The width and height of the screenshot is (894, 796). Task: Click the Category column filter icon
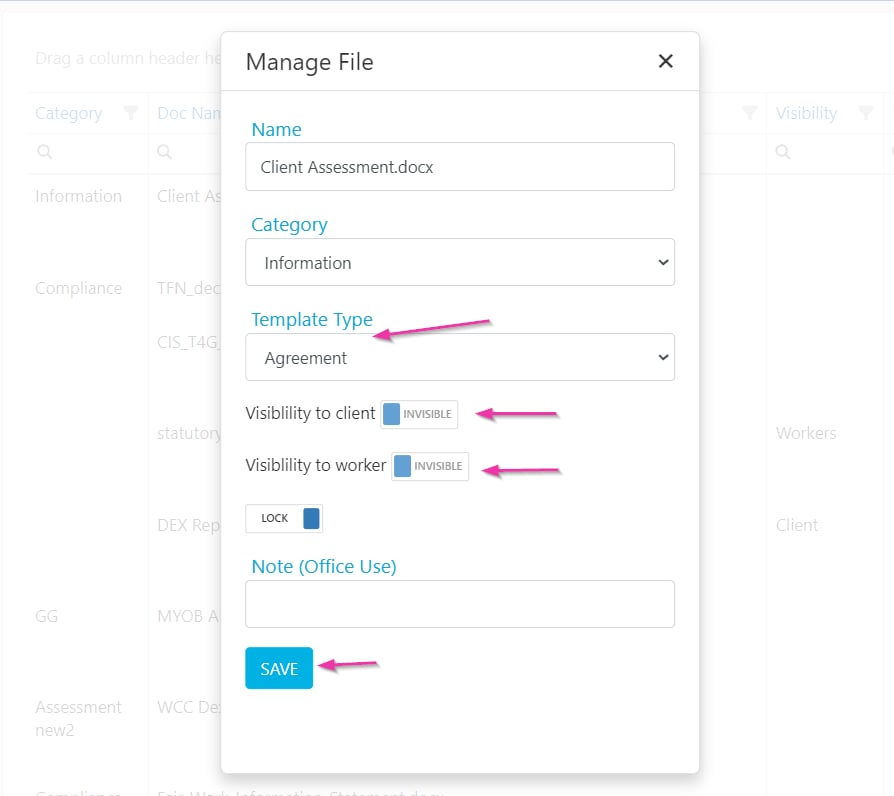tap(131, 113)
